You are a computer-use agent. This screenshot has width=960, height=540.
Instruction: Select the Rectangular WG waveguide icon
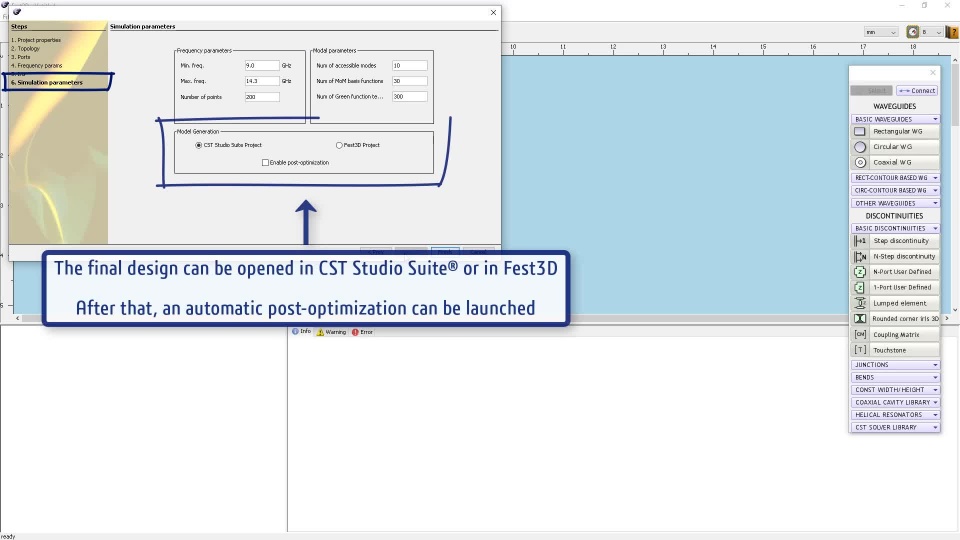pos(860,131)
